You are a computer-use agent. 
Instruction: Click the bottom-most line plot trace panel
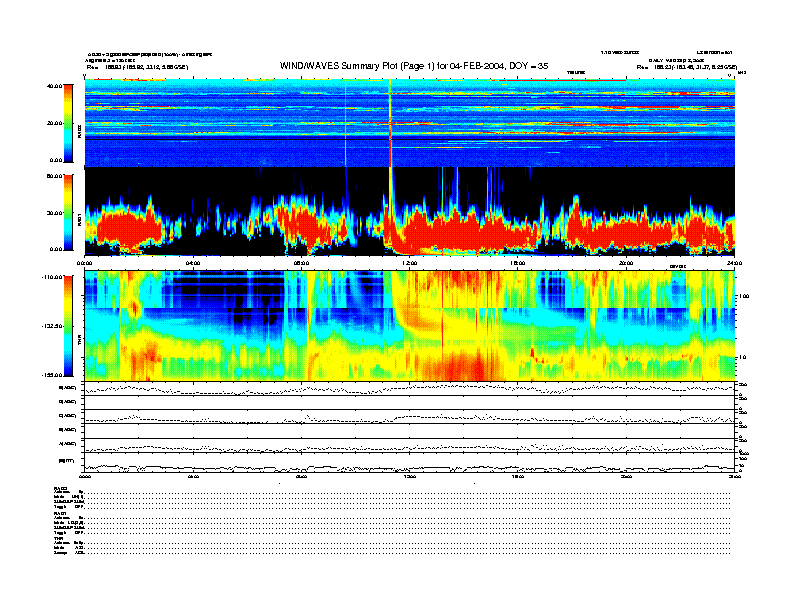[x=408, y=464]
